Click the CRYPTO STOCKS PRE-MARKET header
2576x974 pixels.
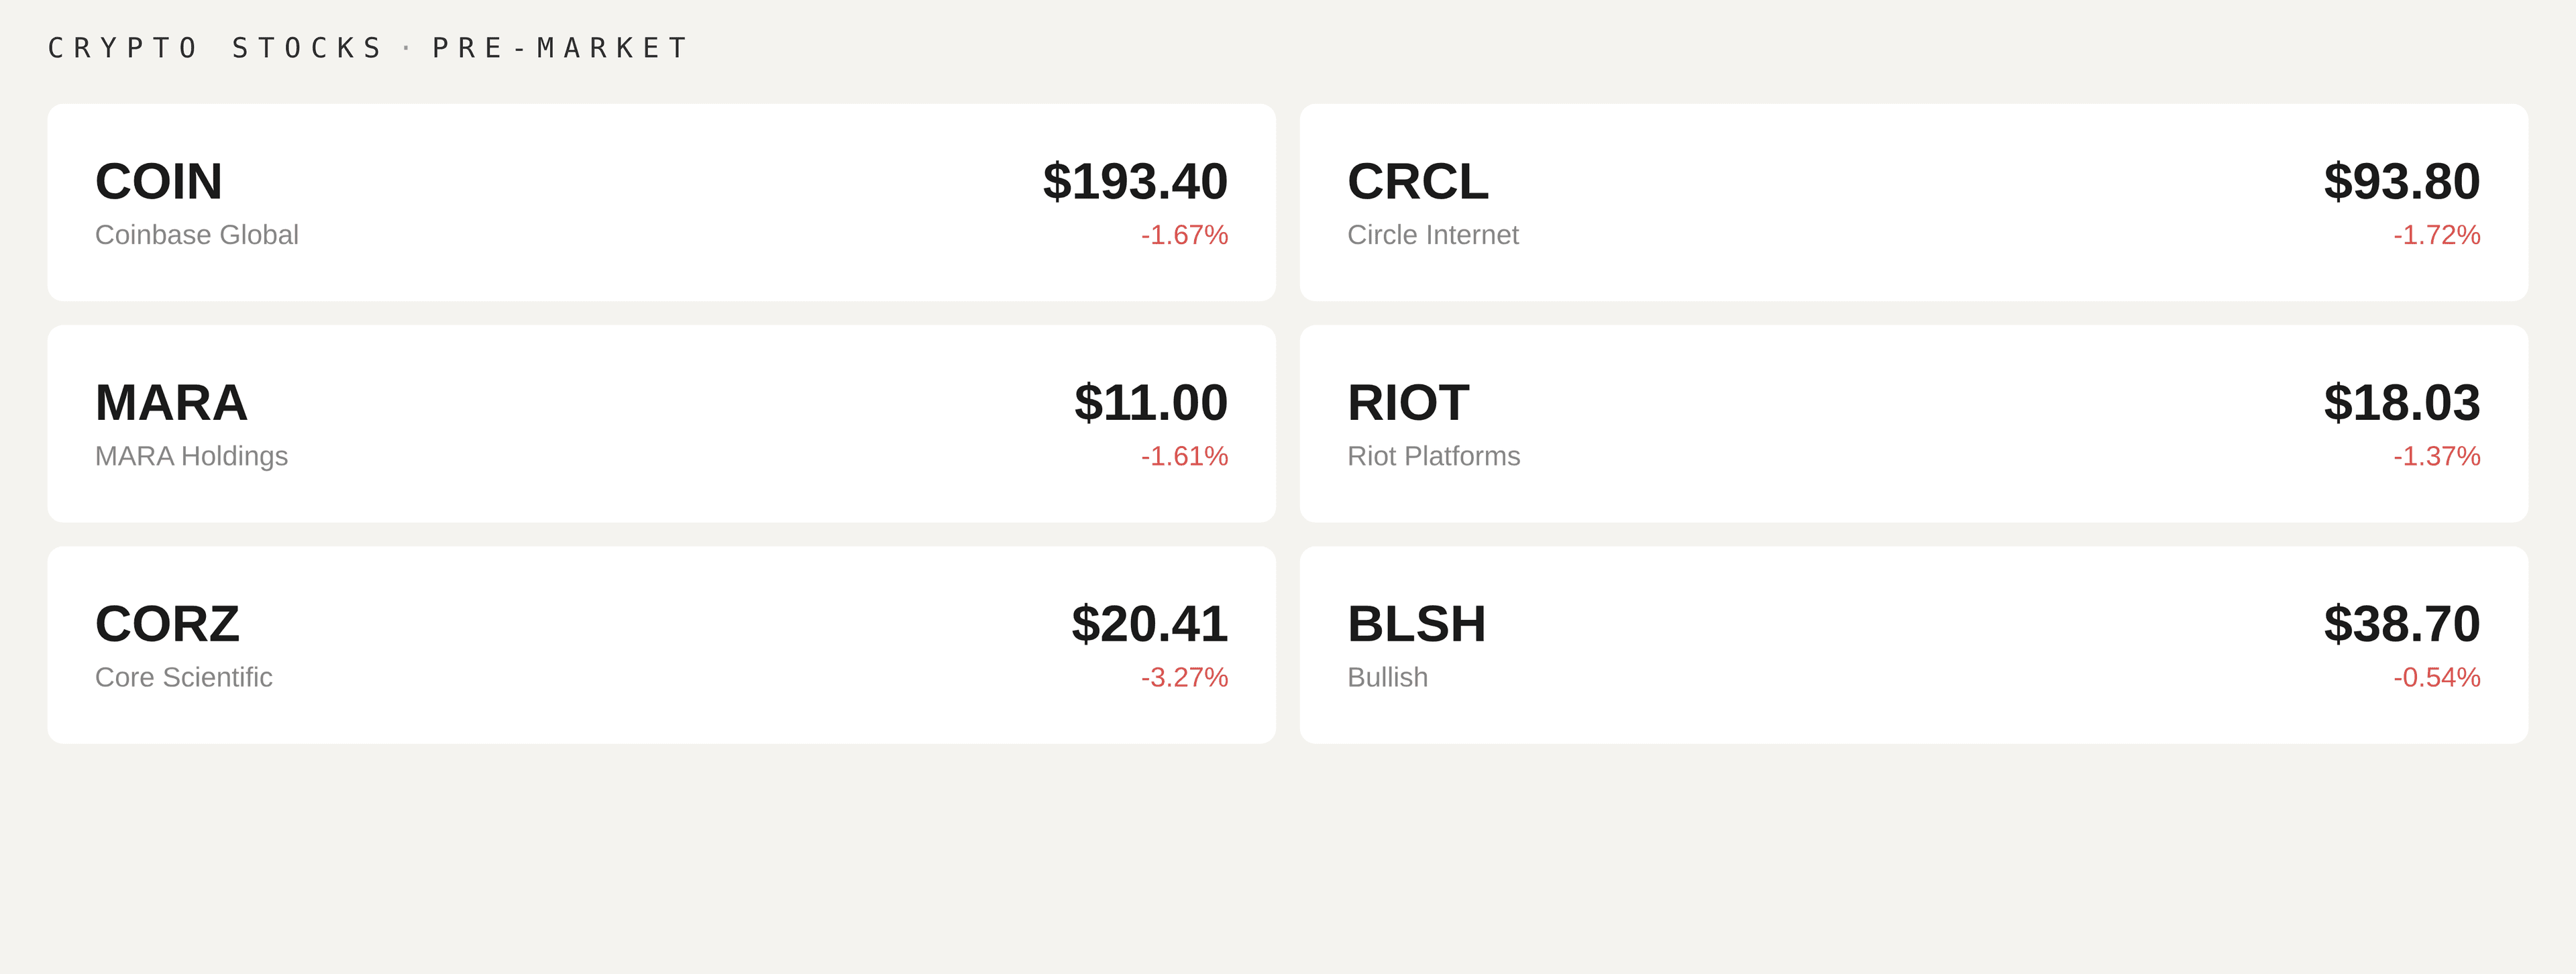point(366,45)
